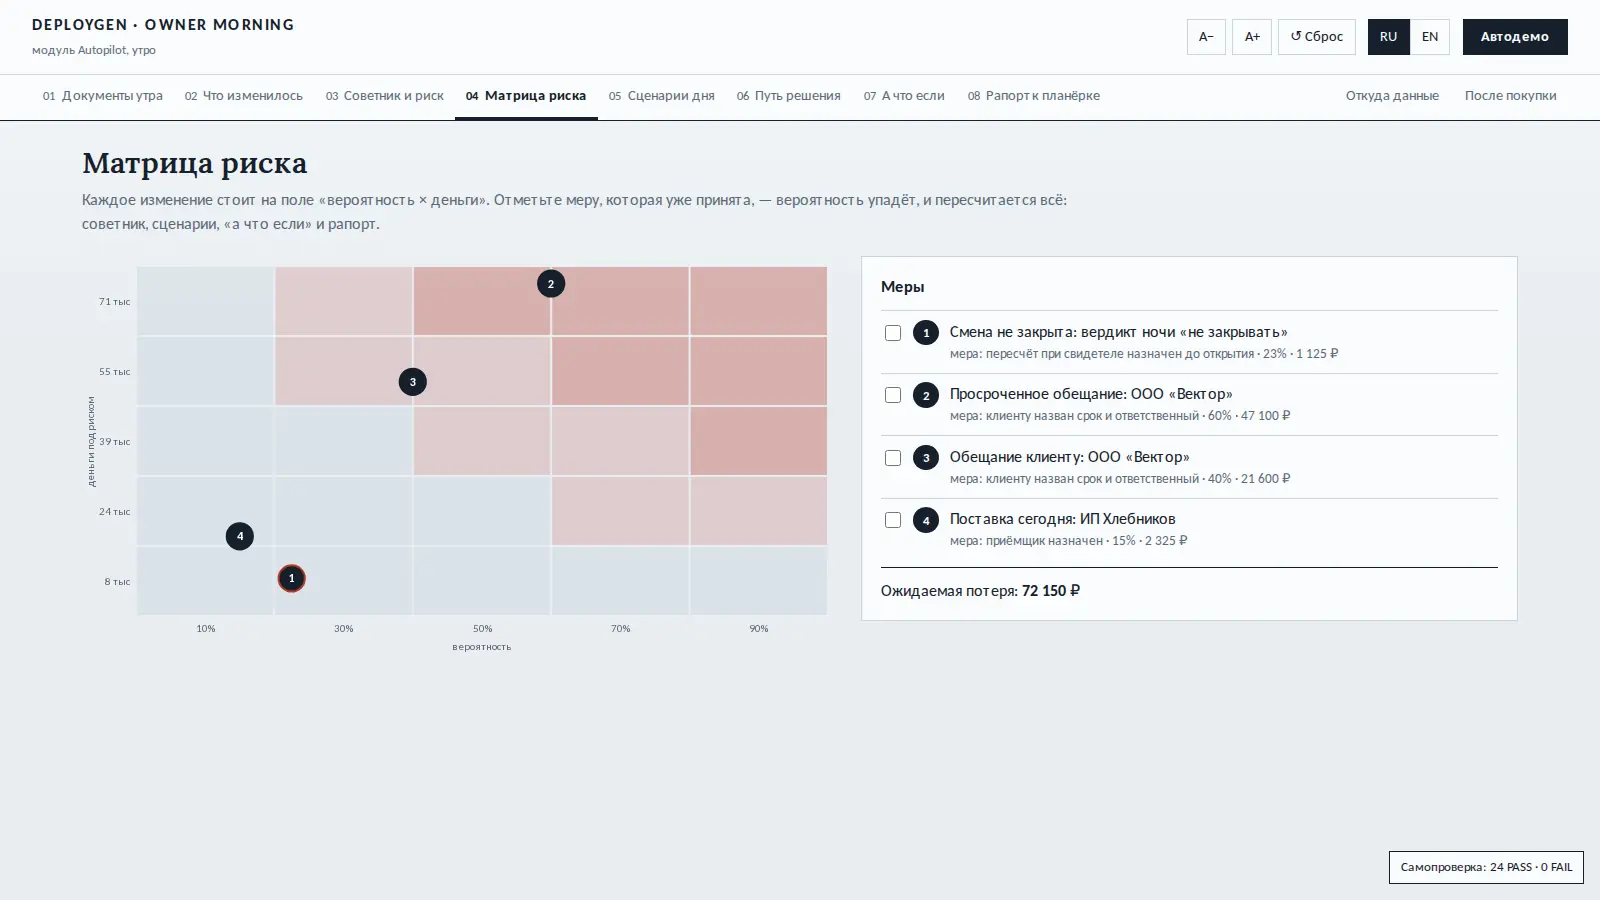This screenshot has width=1600, height=900.
Task: Click badge 2 beside «Просроченное обещание»
Action: (926, 395)
